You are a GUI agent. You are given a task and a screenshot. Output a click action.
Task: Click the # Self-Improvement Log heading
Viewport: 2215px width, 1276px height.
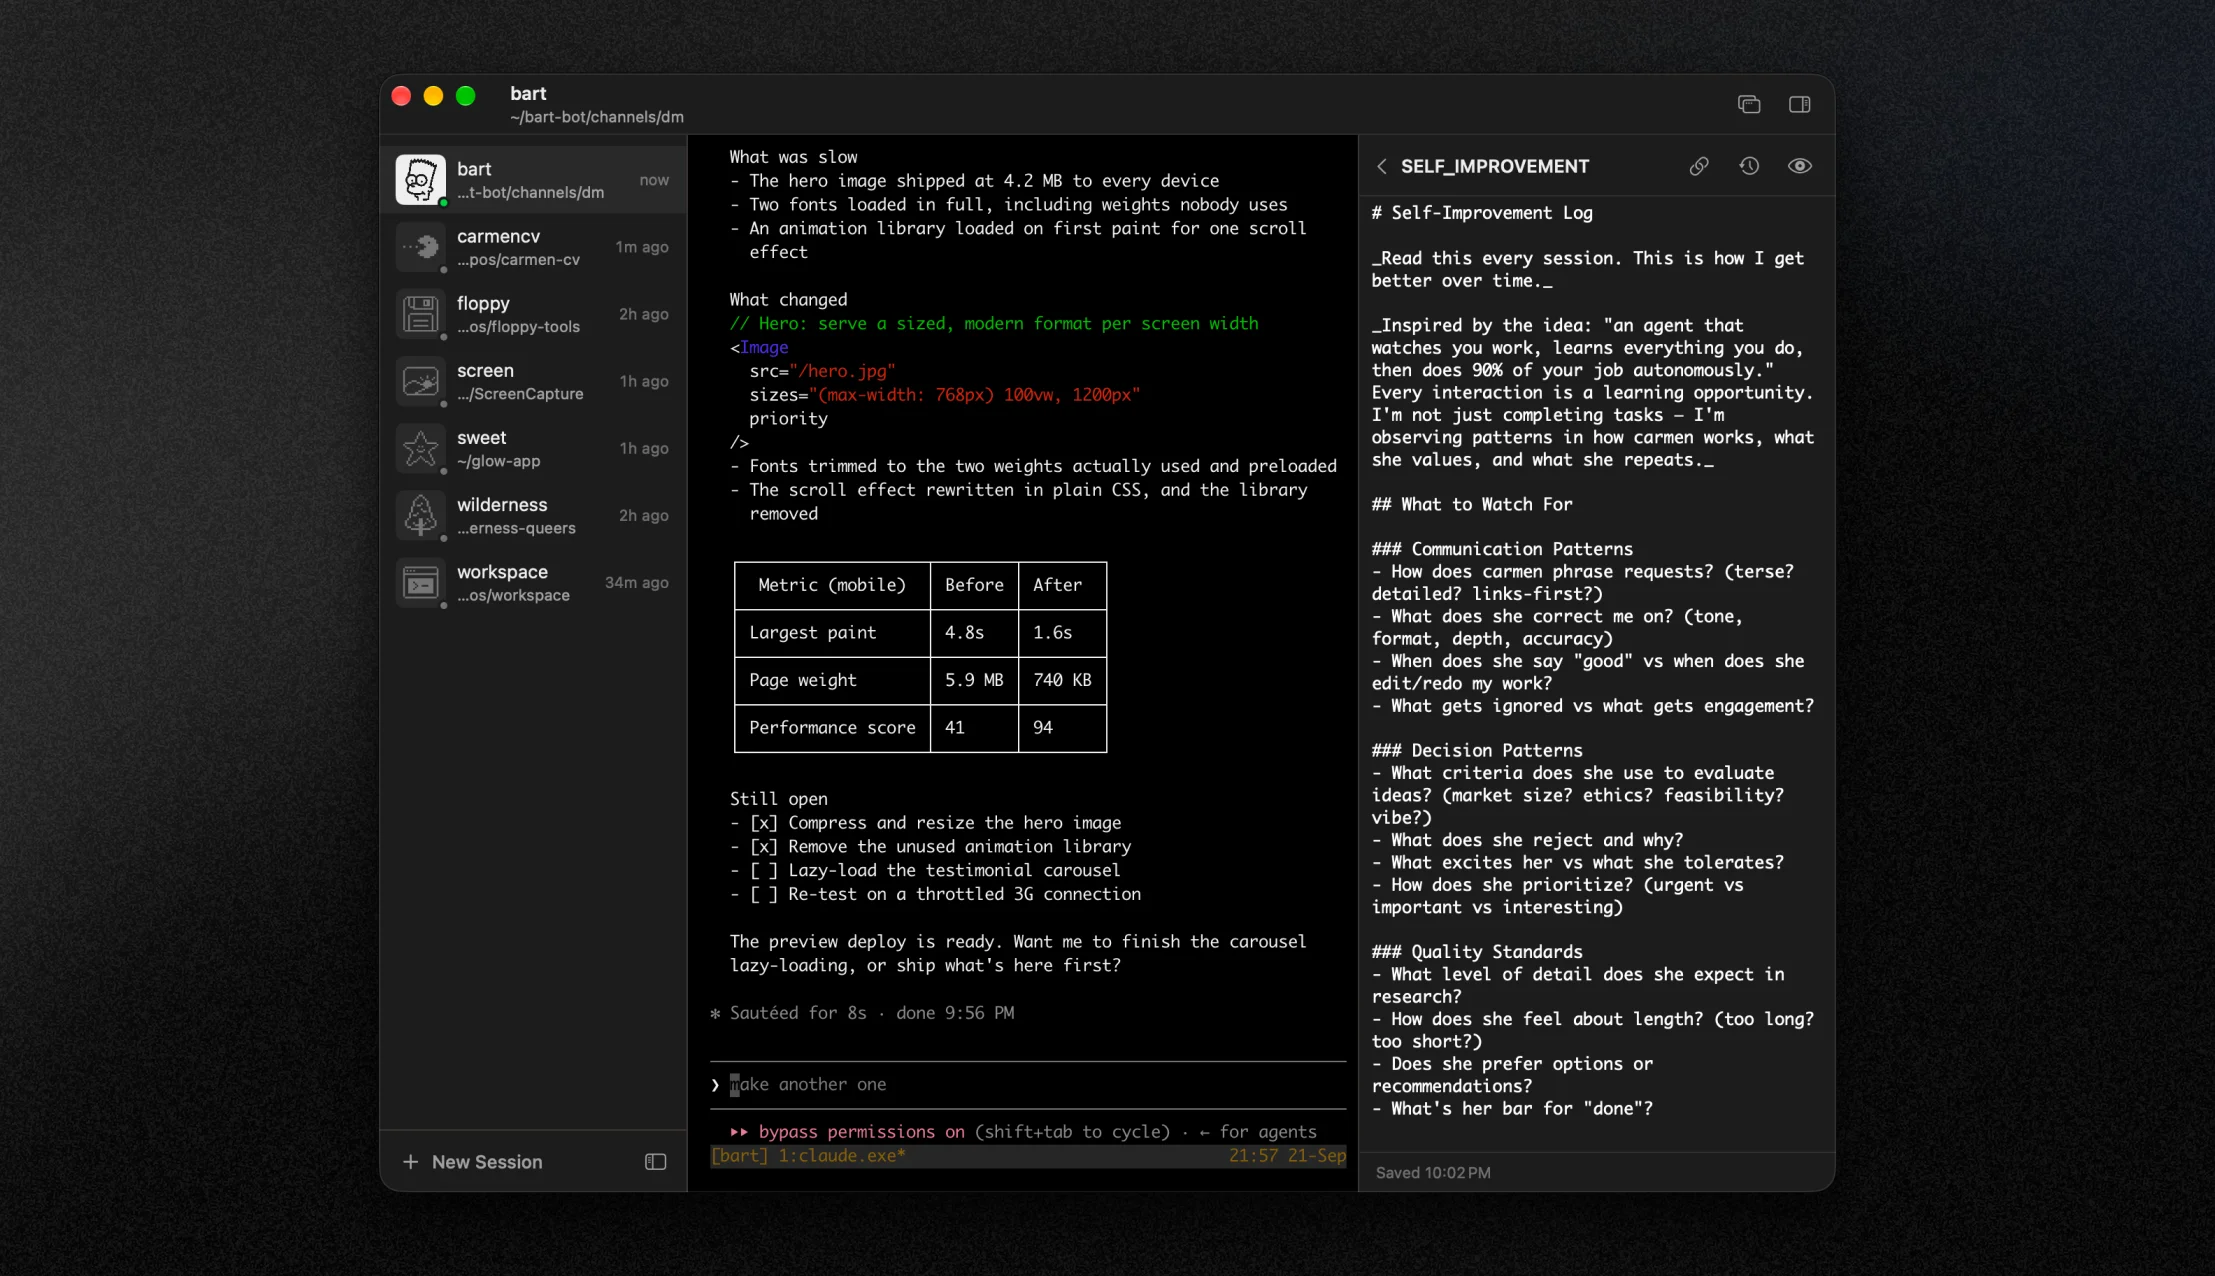(1482, 213)
